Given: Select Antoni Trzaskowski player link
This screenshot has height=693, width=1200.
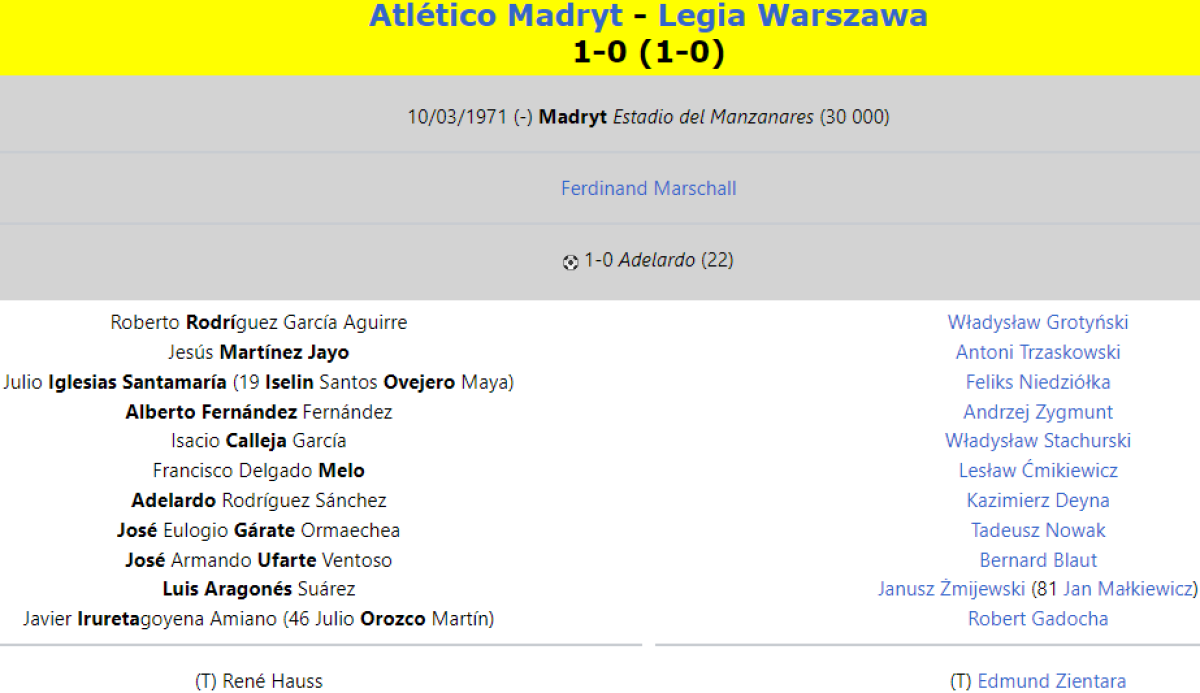Looking at the screenshot, I should (1037, 352).
